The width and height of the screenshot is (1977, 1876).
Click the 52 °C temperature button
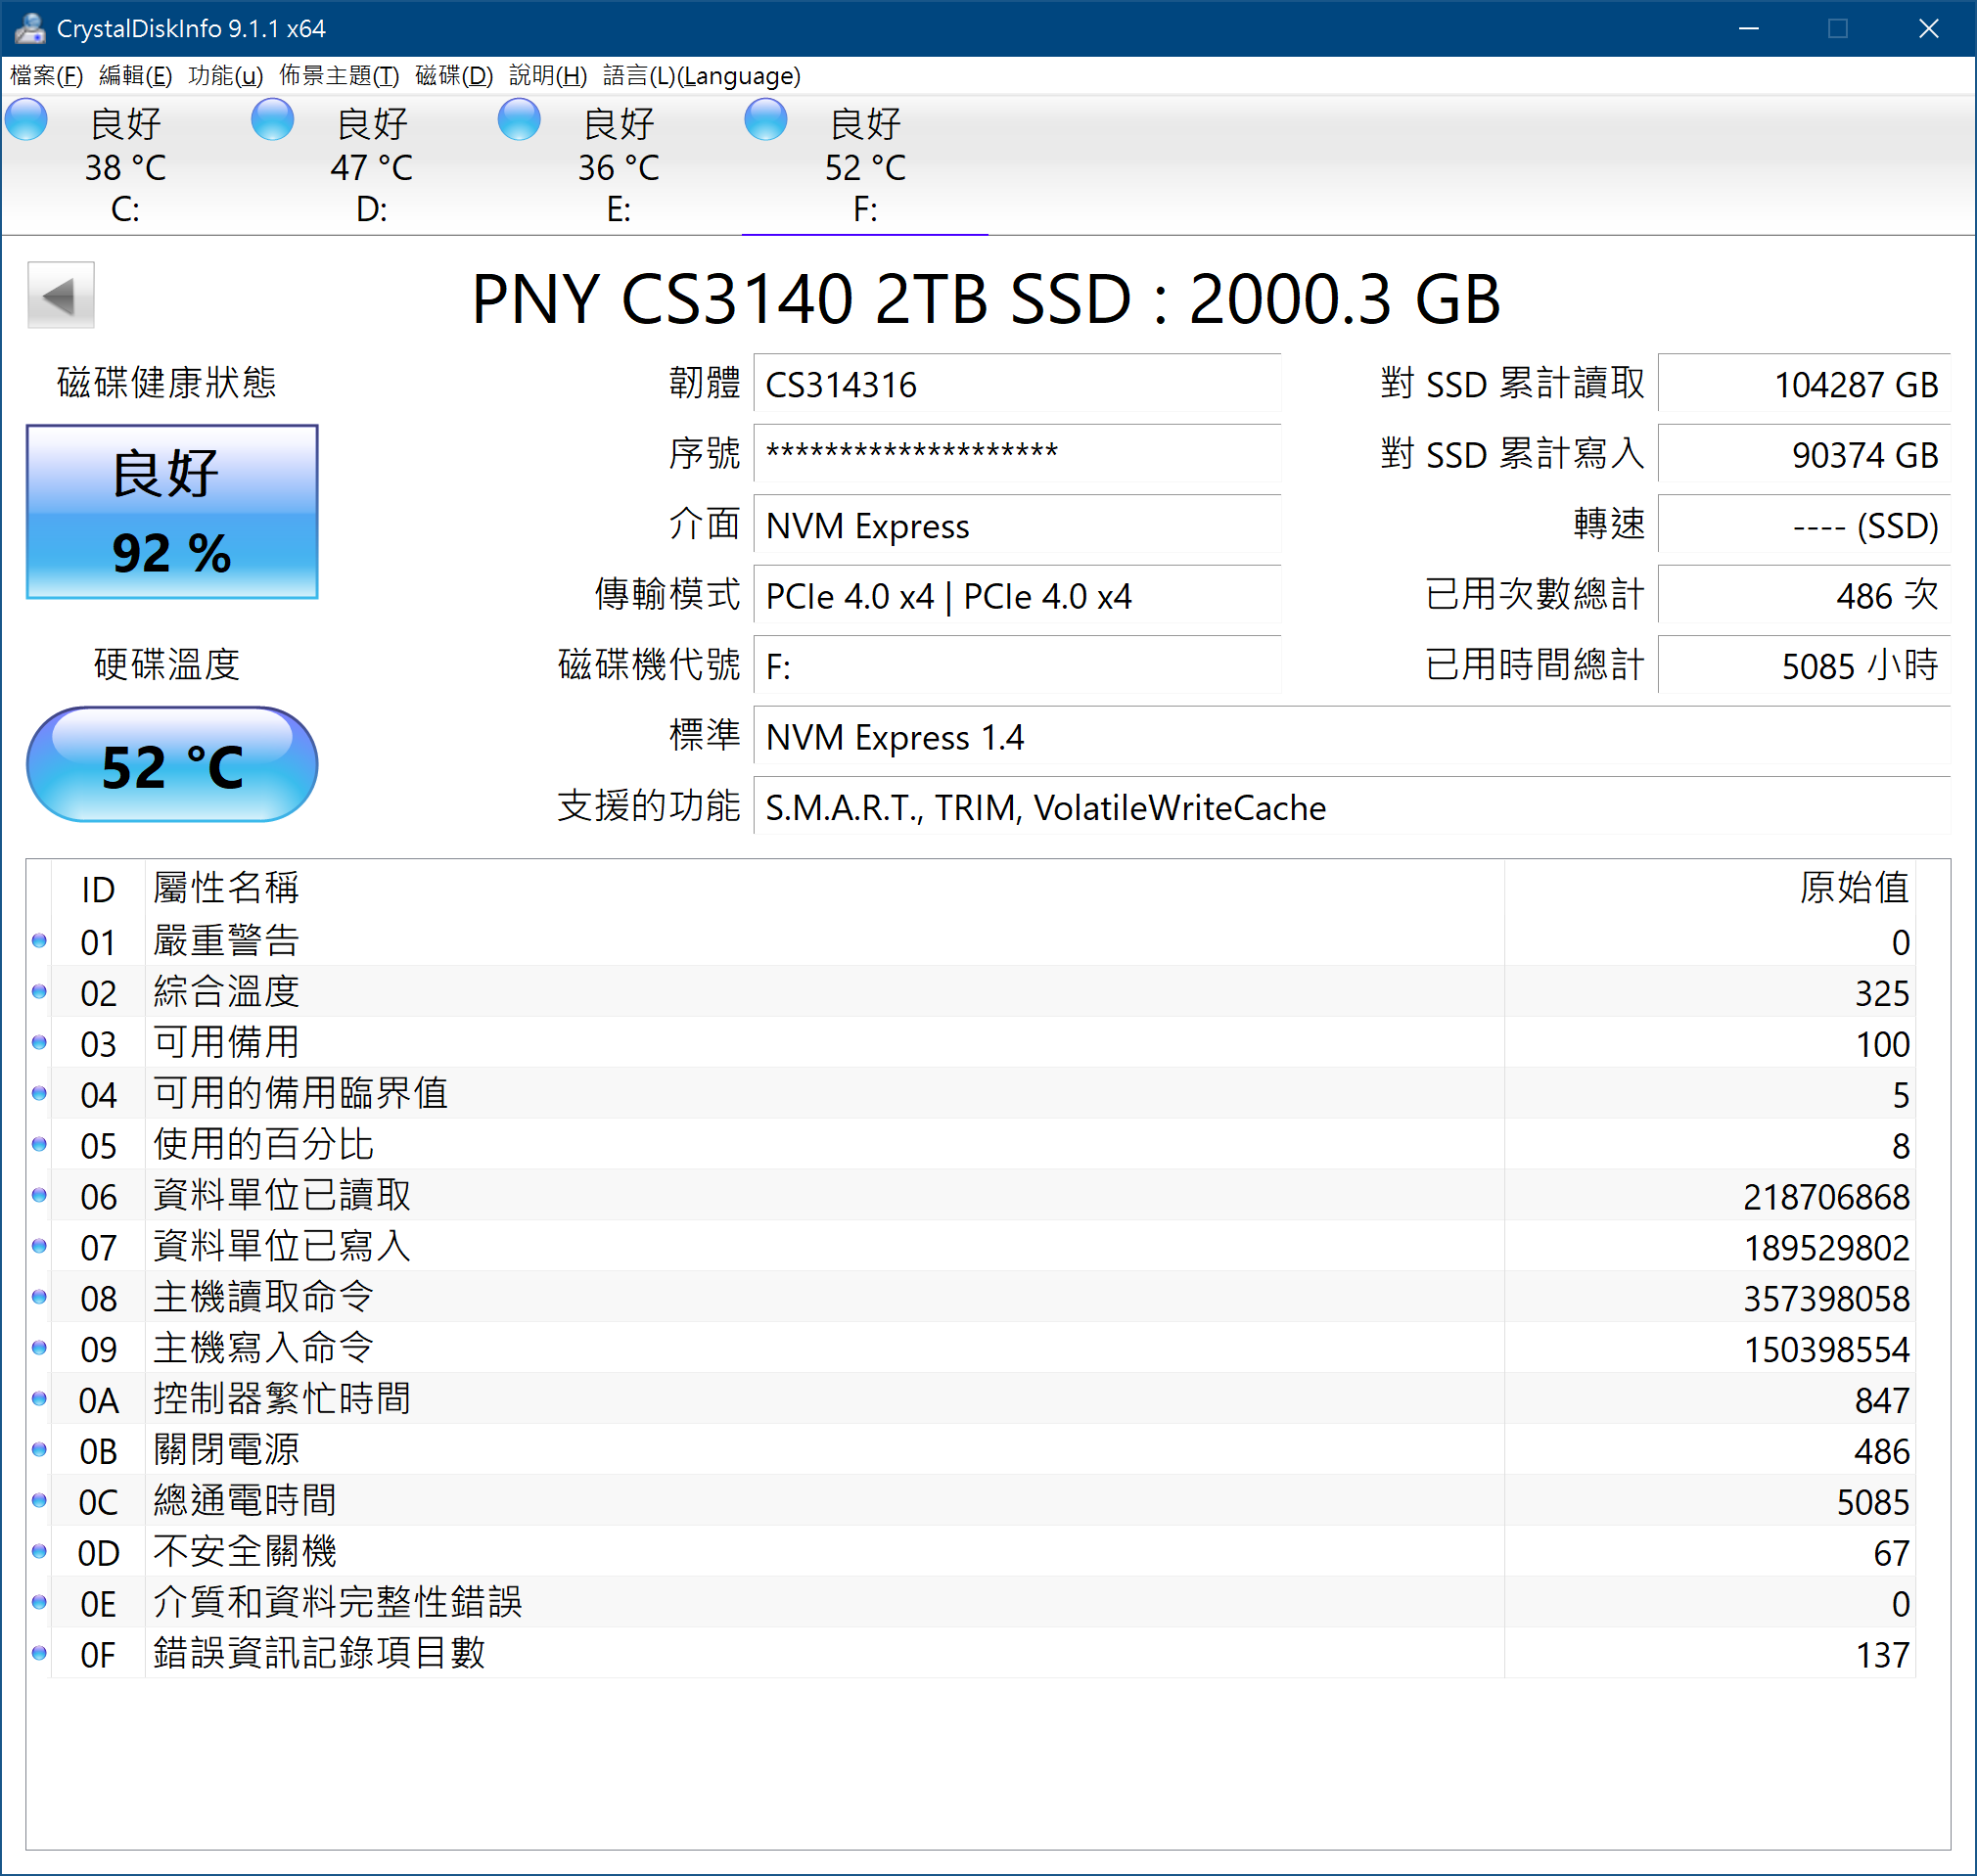pos(172,766)
